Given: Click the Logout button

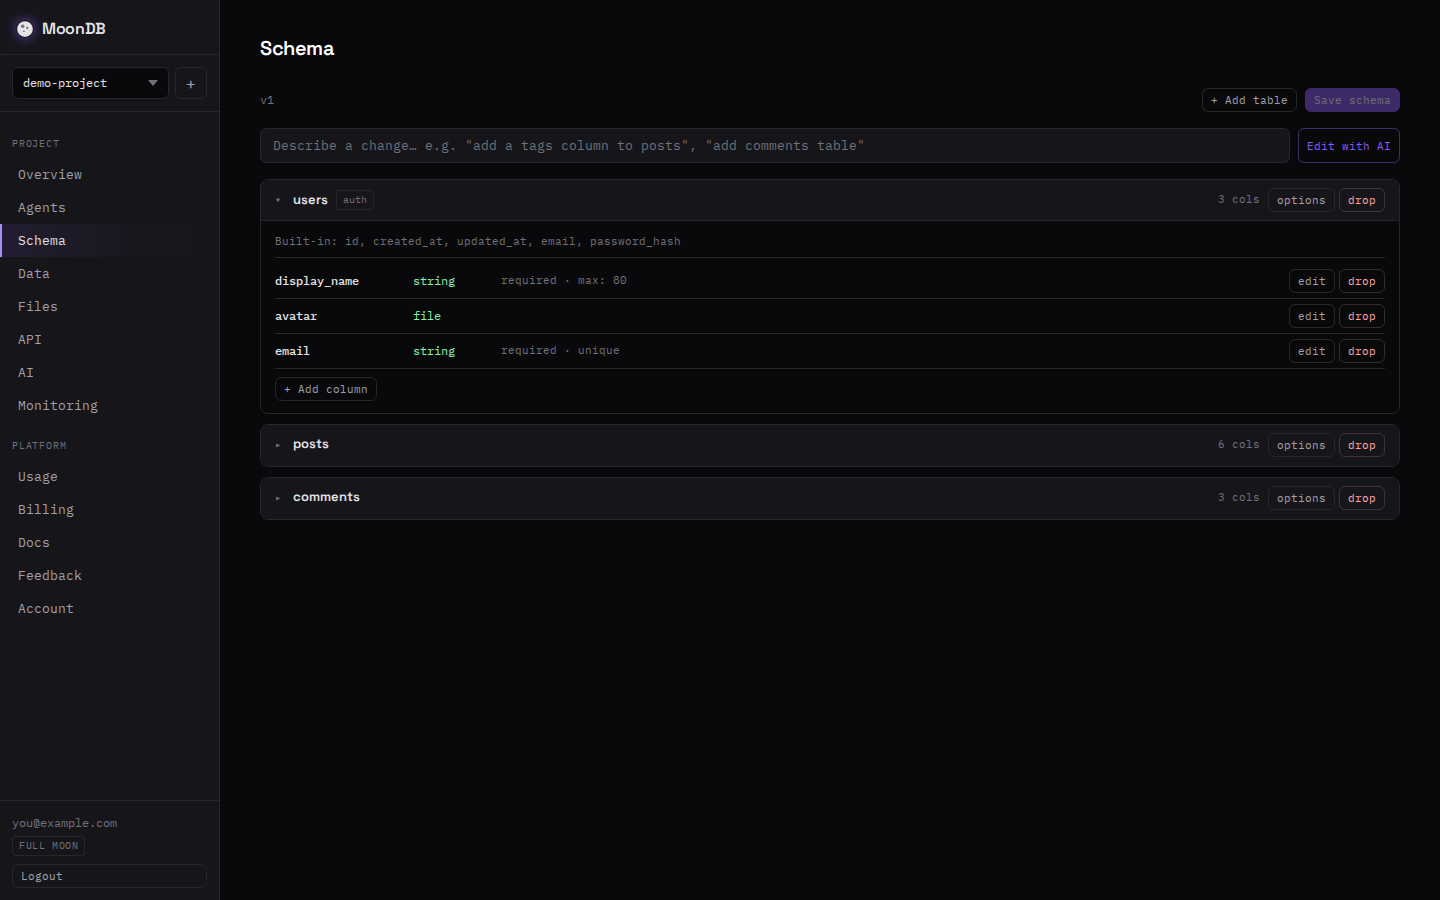Looking at the screenshot, I should (109, 876).
